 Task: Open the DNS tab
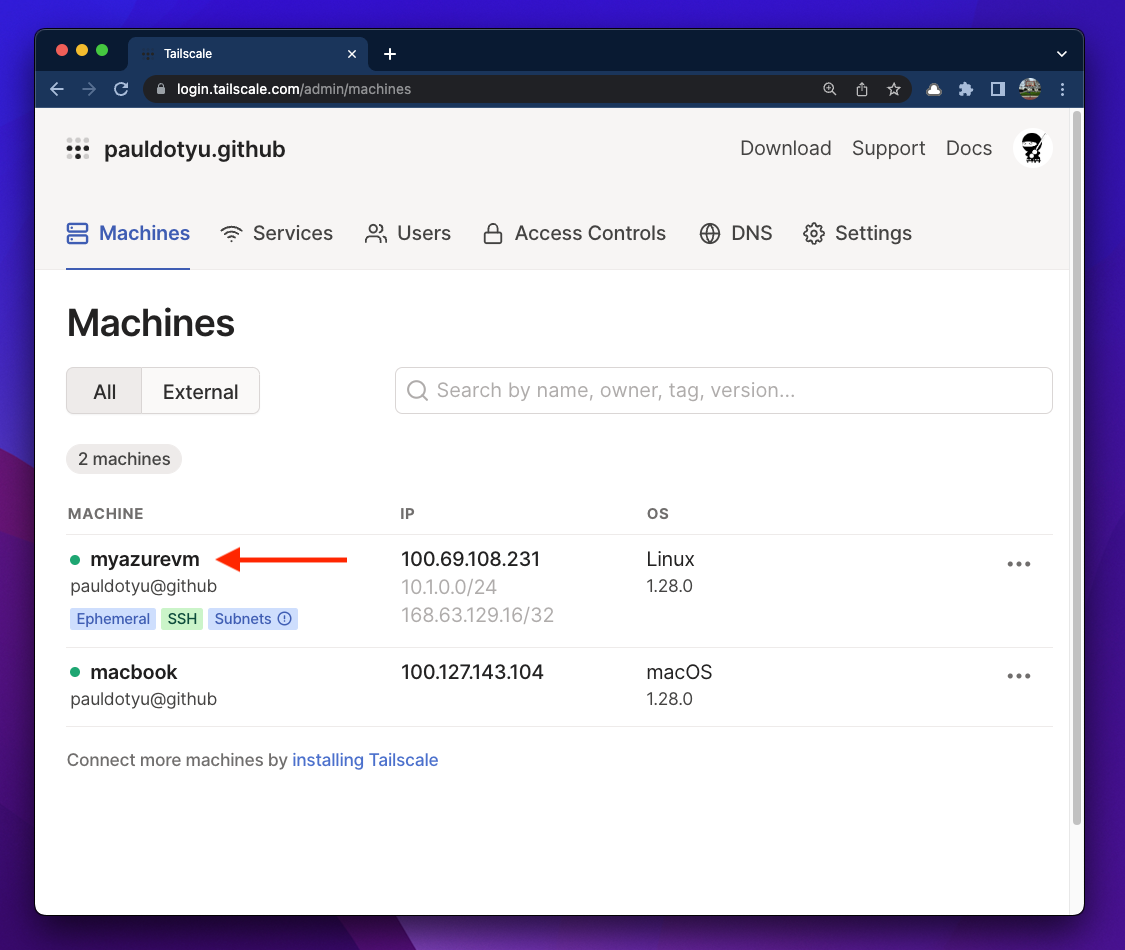pyautogui.click(x=736, y=233)
